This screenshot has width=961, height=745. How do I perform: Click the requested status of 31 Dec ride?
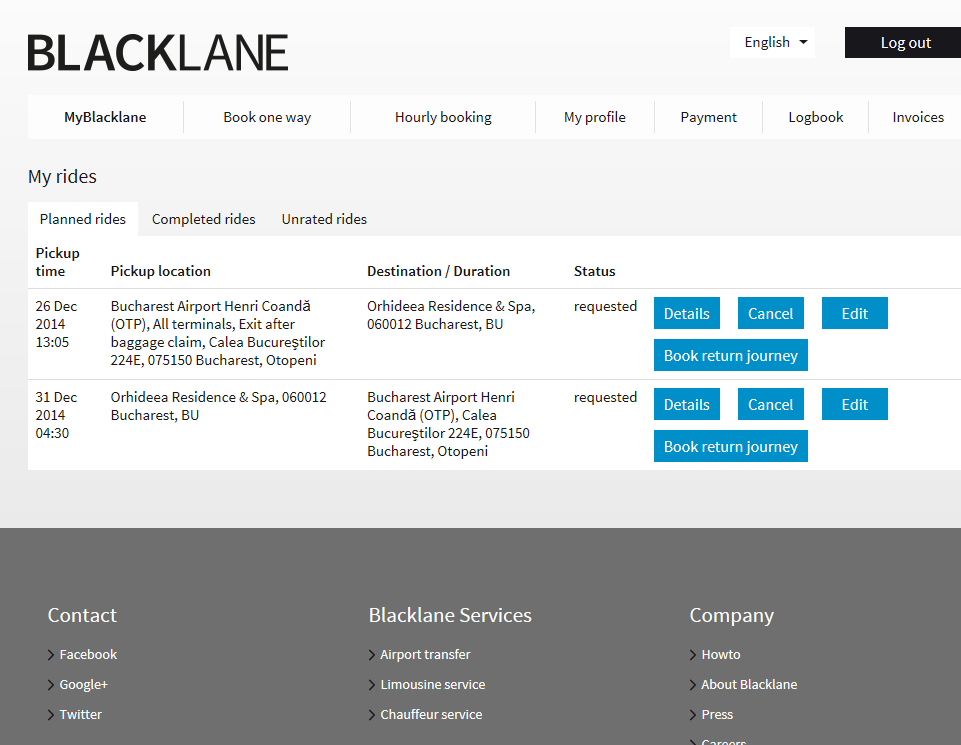(x=605, y=397)
